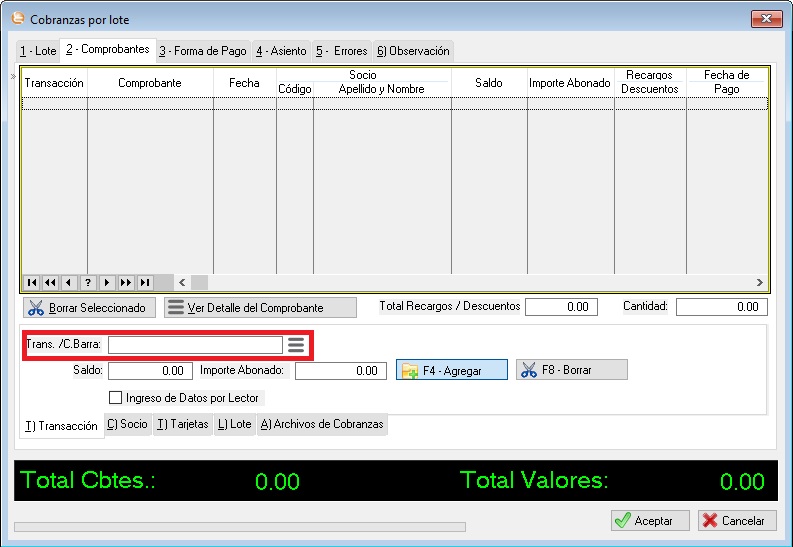Jump forward a page with double-right arrow
This screenshot has height=547, width=793.
(x=126, y=283)
